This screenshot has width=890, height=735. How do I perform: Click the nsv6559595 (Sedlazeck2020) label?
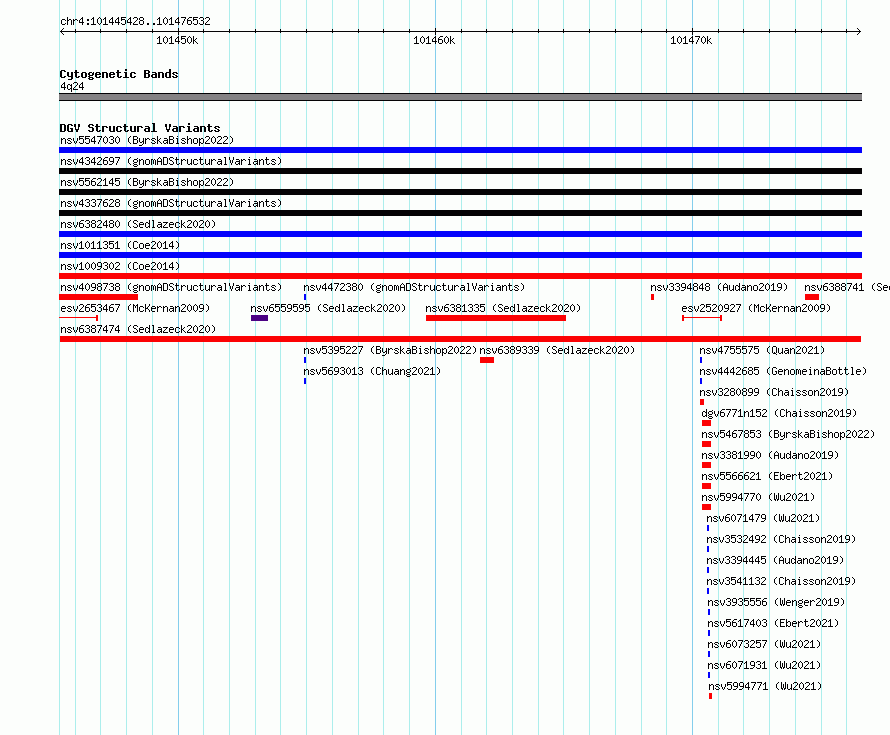(328, 308)
